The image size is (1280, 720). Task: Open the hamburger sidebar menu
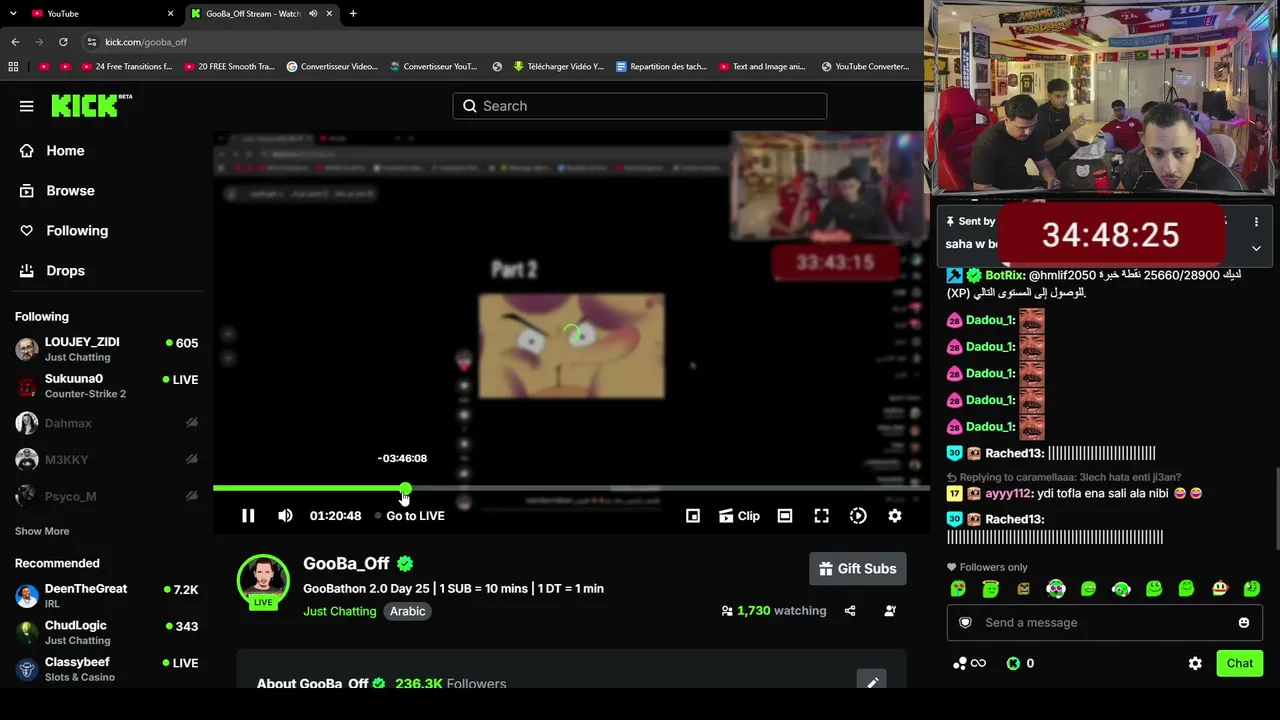(x=27, y=106)
